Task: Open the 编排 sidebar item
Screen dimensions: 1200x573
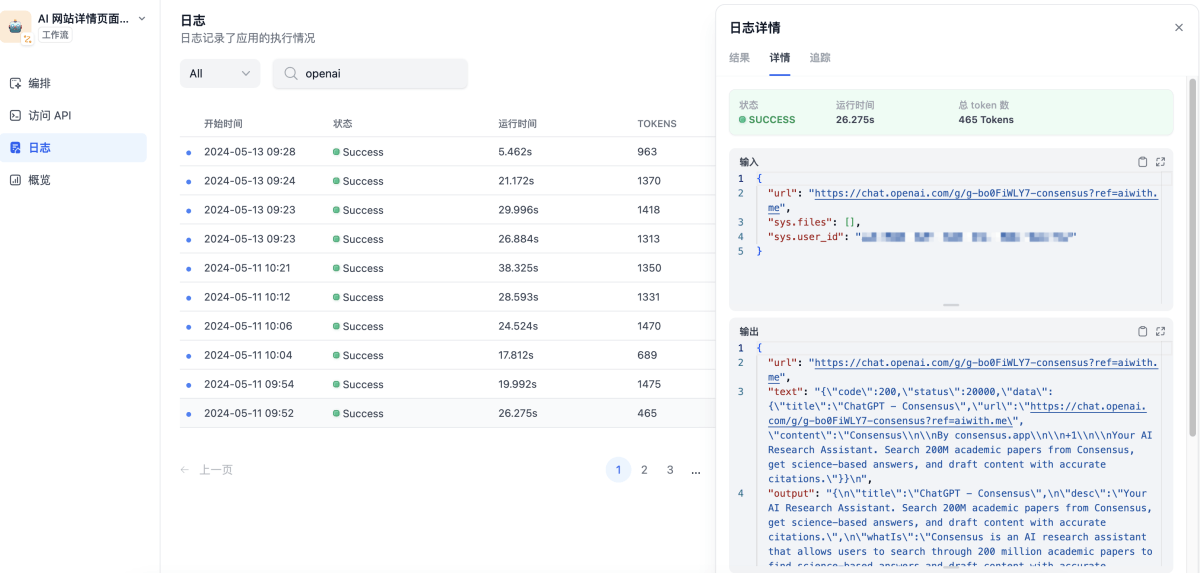Action: 73,83
